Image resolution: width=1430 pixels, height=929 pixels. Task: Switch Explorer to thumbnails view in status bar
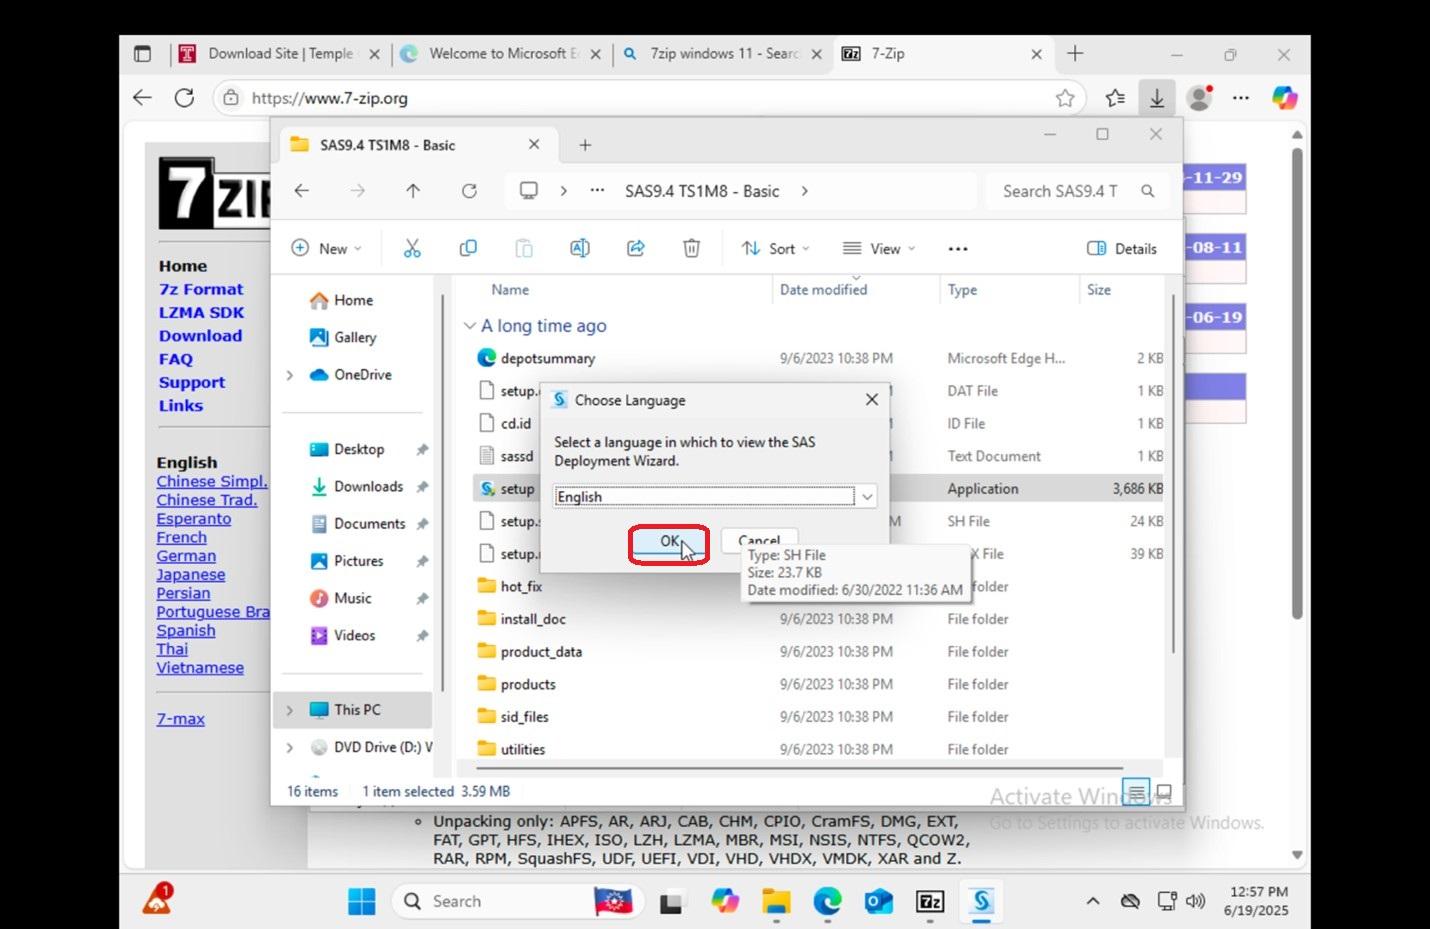click(x=1163, y=792)
